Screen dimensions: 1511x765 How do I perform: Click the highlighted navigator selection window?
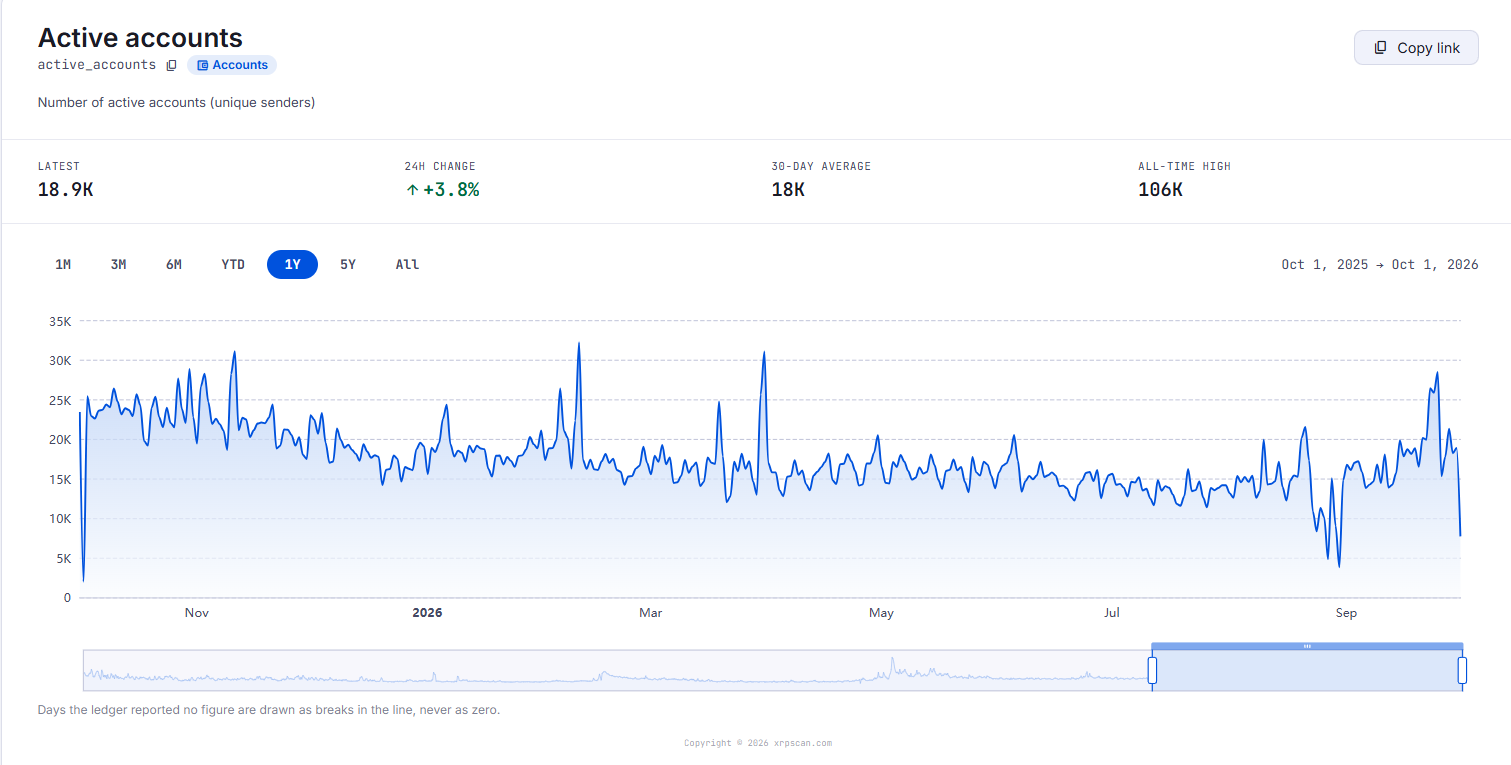(1307, 670)
